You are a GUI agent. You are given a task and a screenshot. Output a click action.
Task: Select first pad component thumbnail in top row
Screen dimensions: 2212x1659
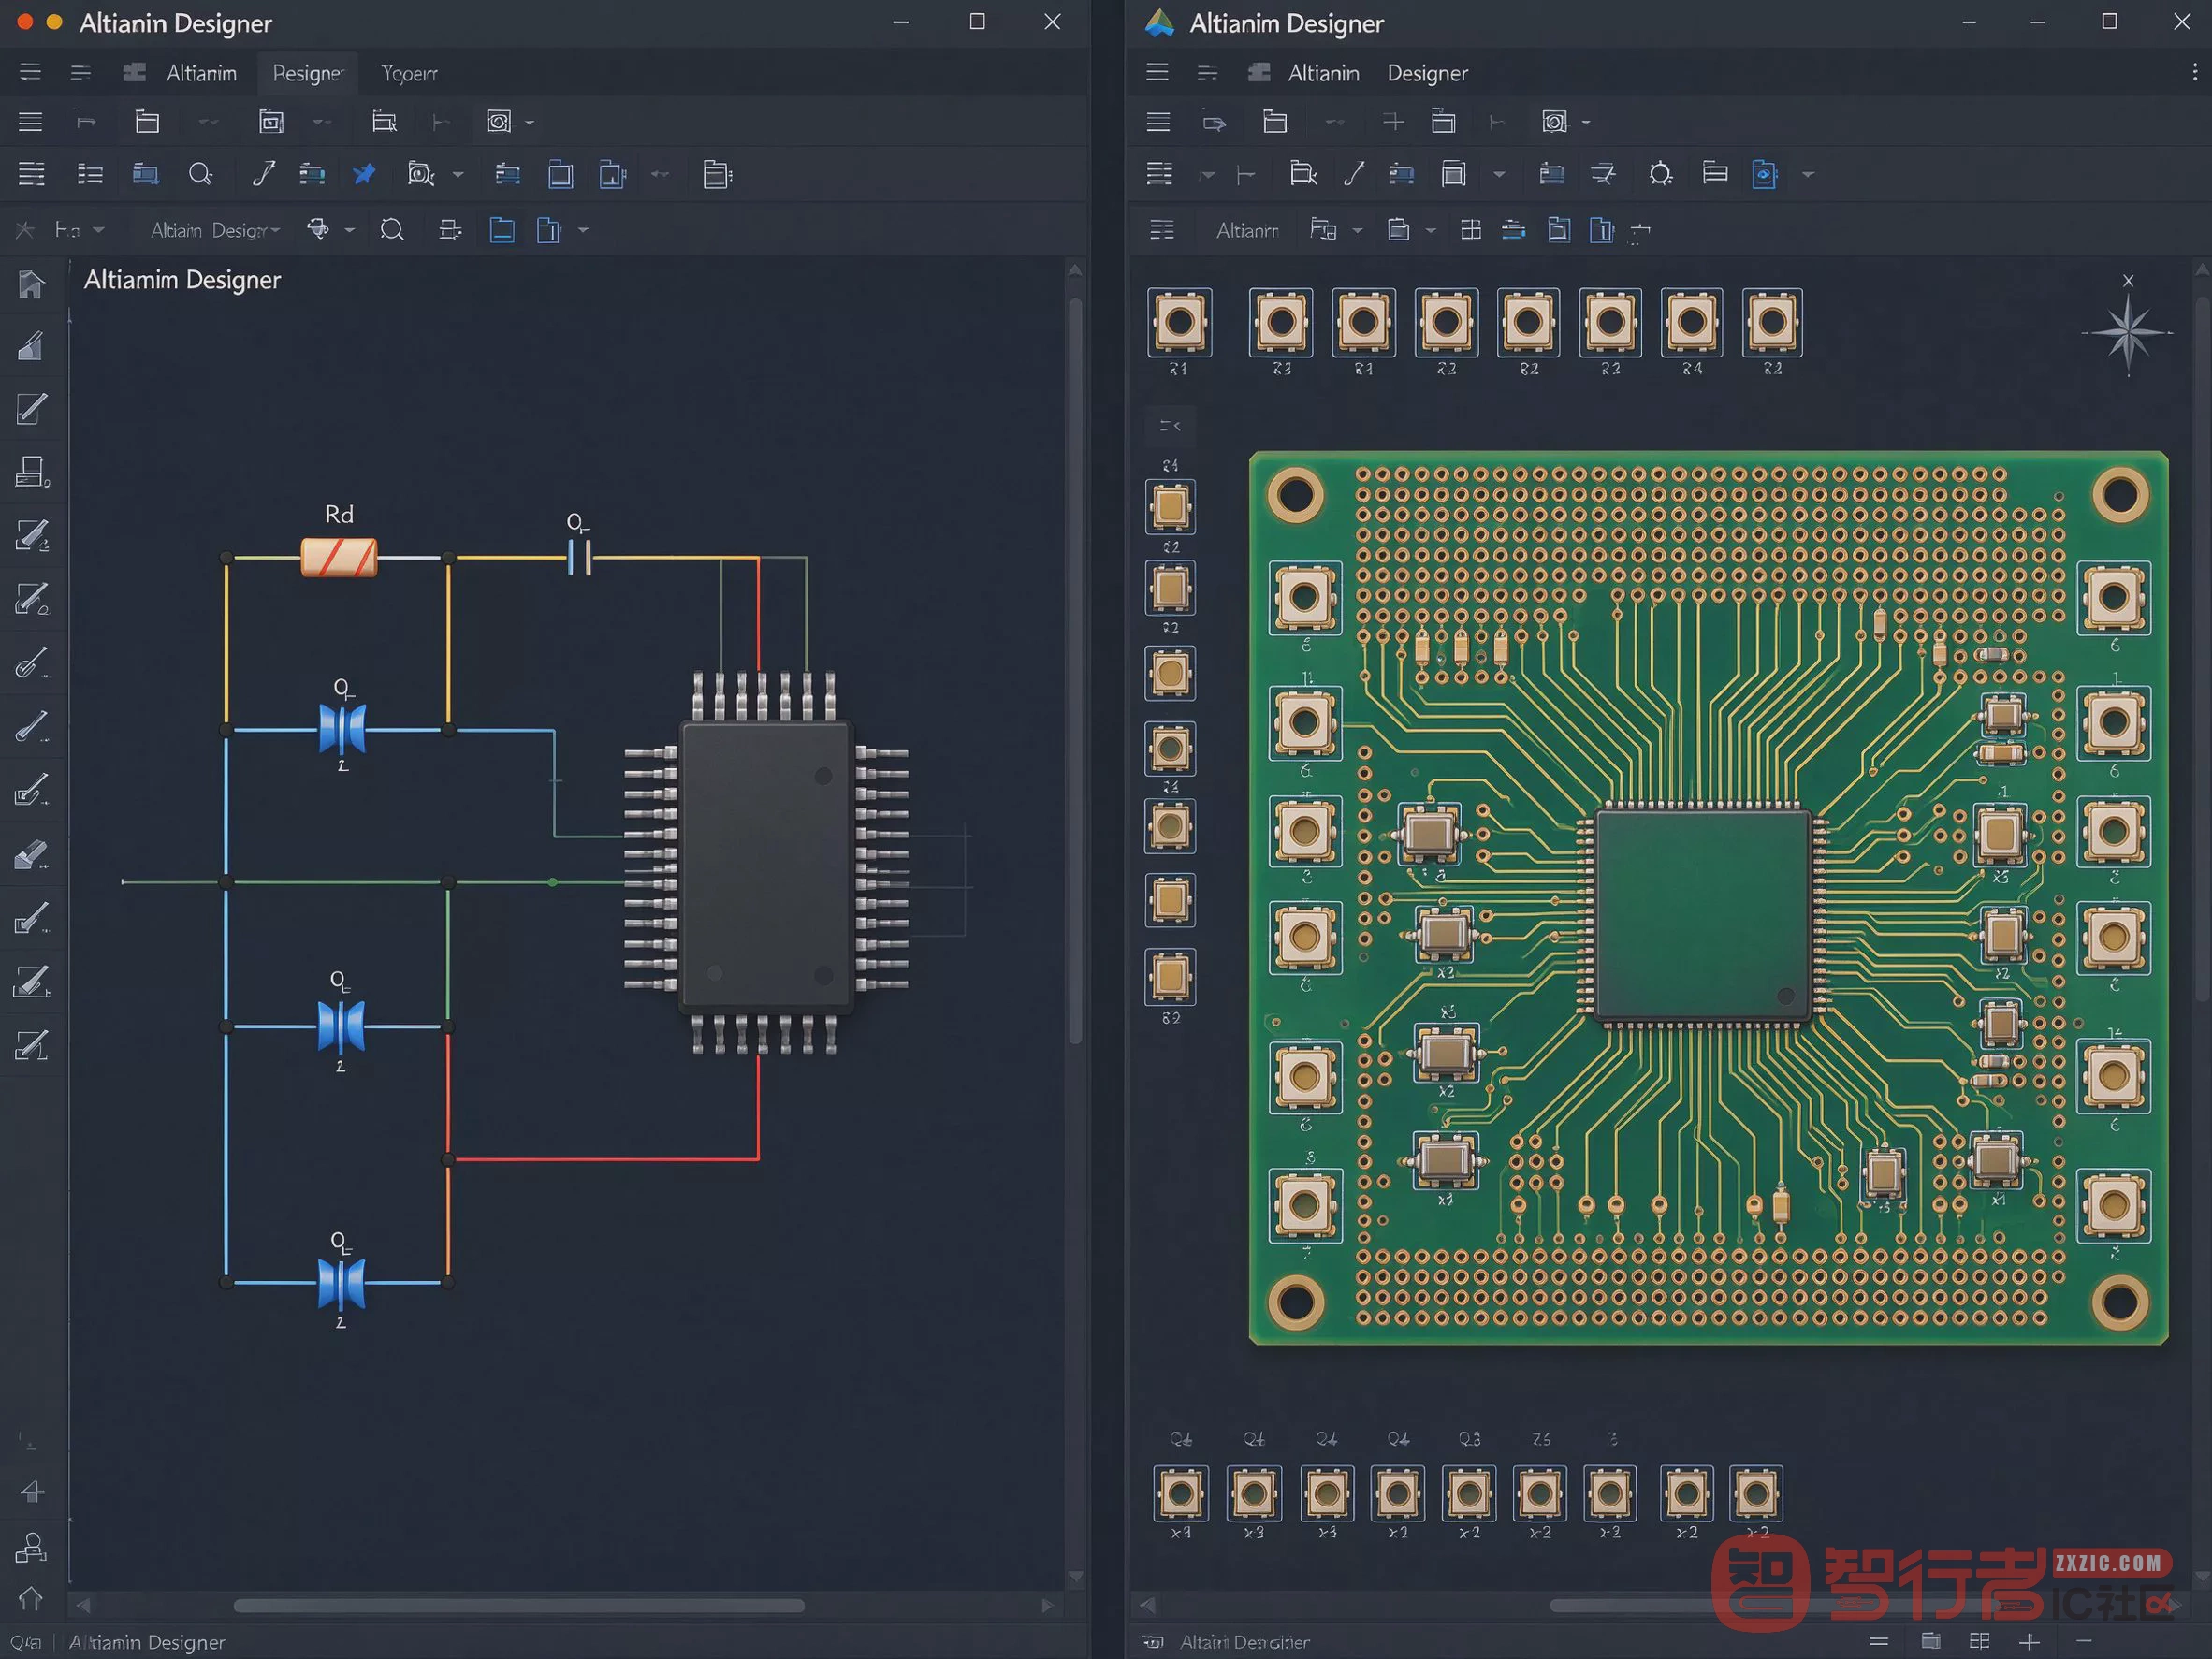1180,322
